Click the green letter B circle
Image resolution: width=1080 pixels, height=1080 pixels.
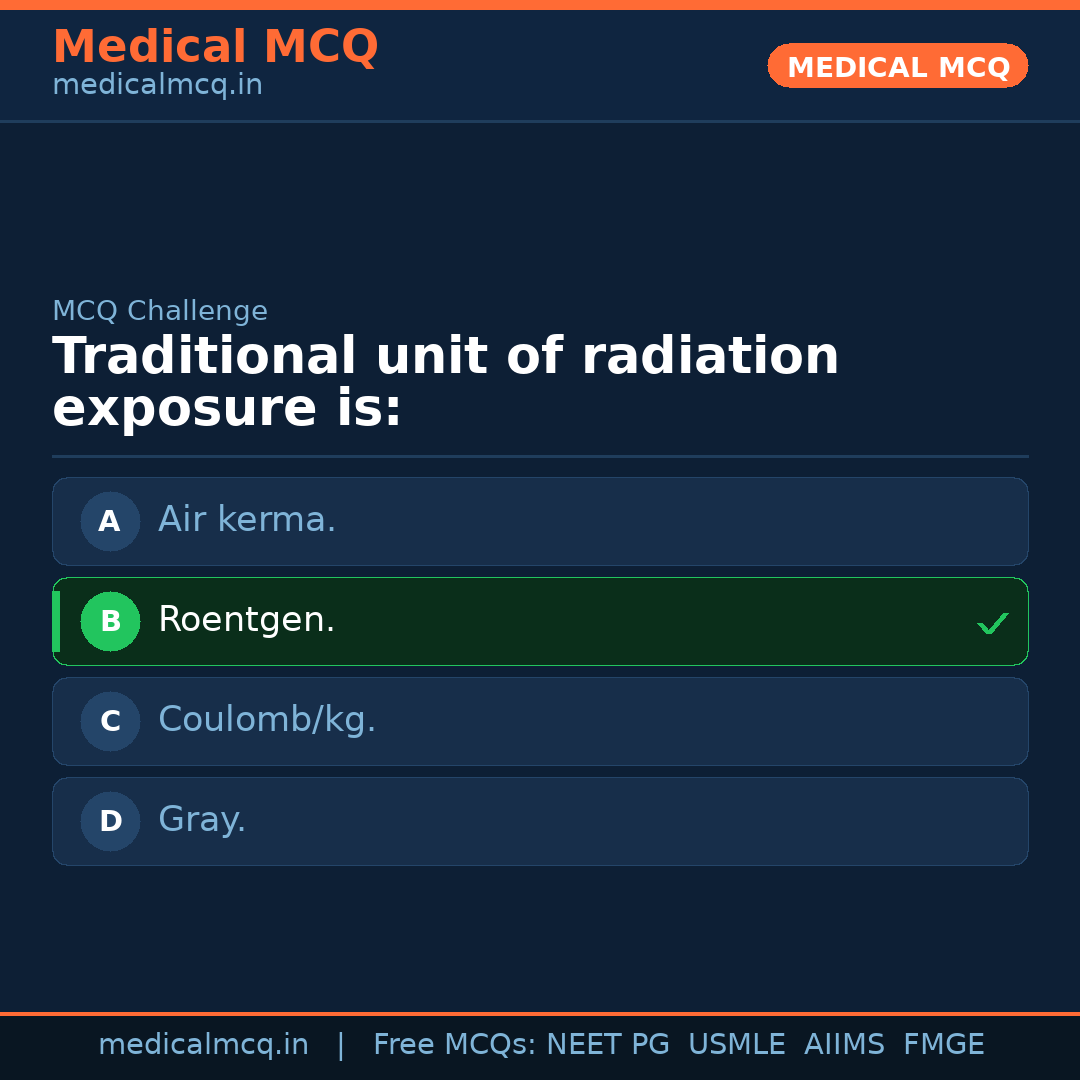coord(110,621)
